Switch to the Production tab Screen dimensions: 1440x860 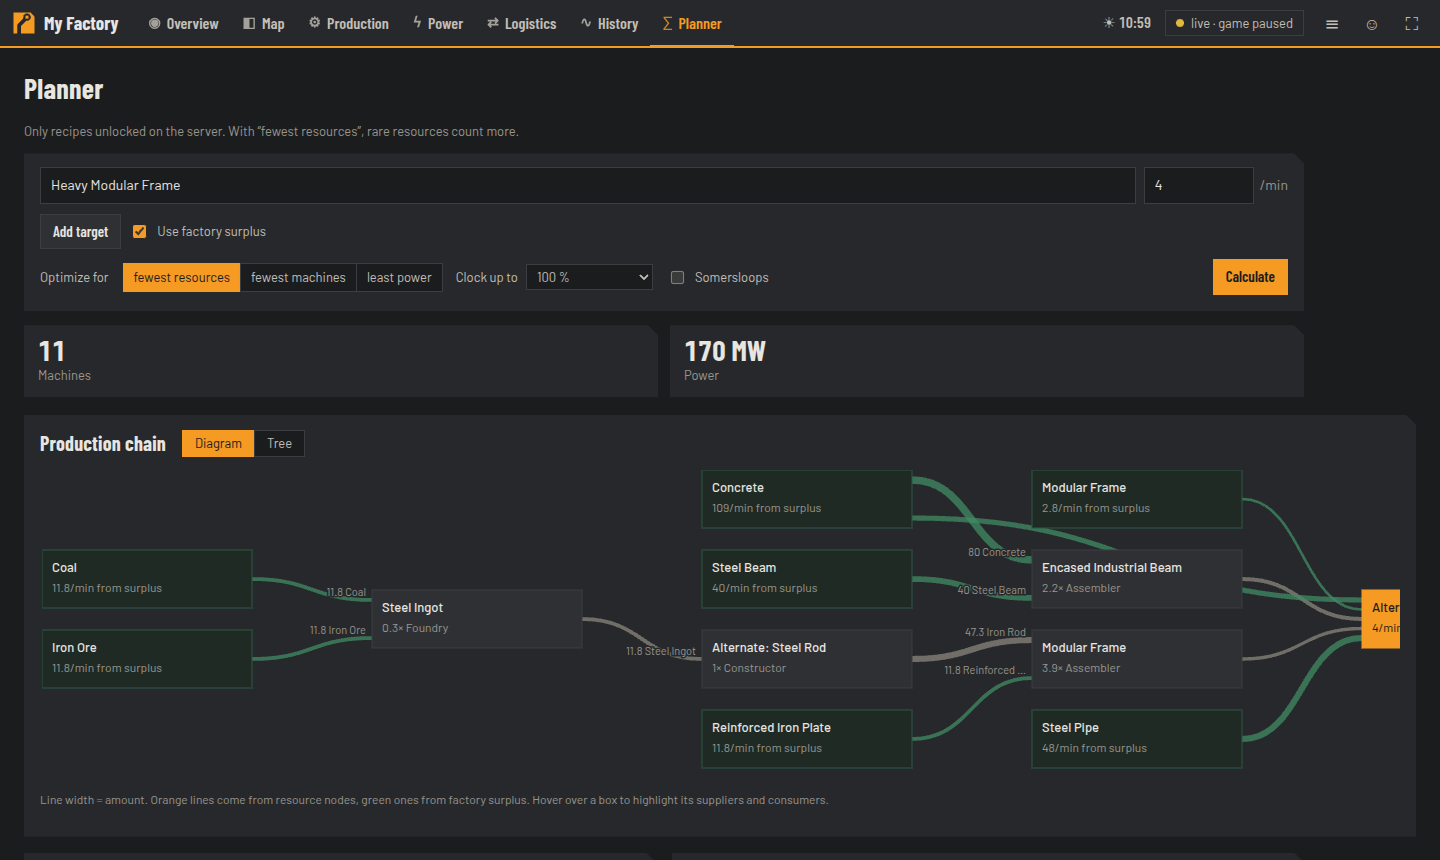pos(349,24)
